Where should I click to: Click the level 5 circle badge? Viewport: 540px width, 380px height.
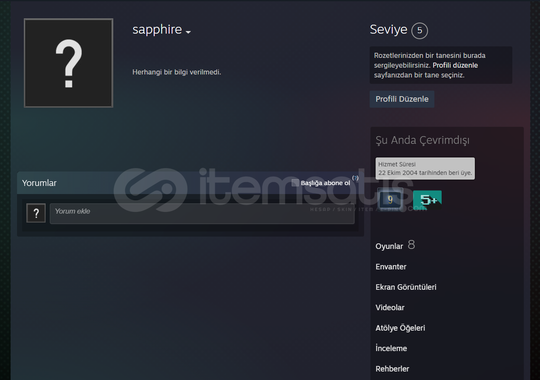pos(419,30)
